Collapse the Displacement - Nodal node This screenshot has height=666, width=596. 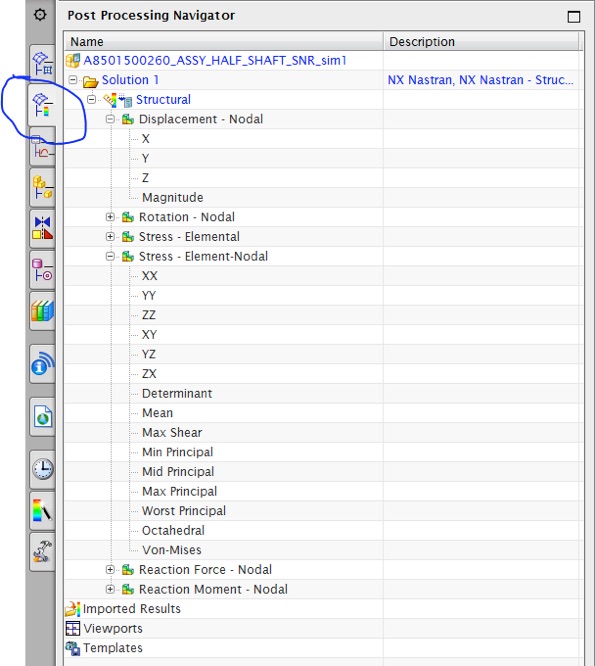110,119
